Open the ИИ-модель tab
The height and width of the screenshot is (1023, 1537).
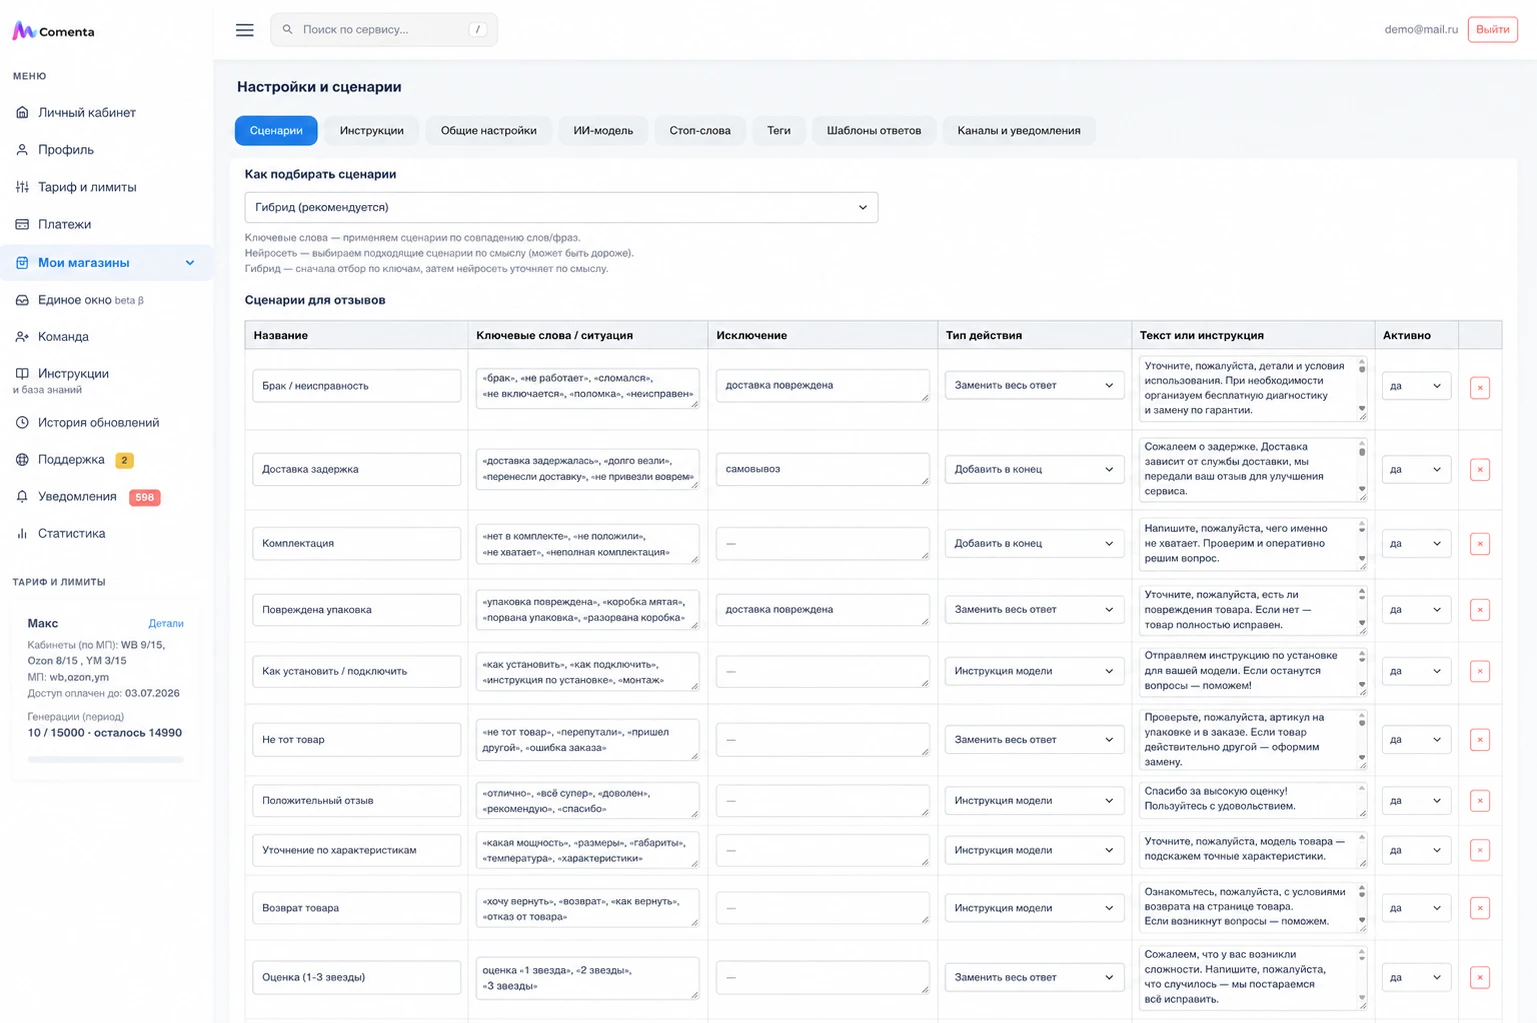(x=603, y=130)
